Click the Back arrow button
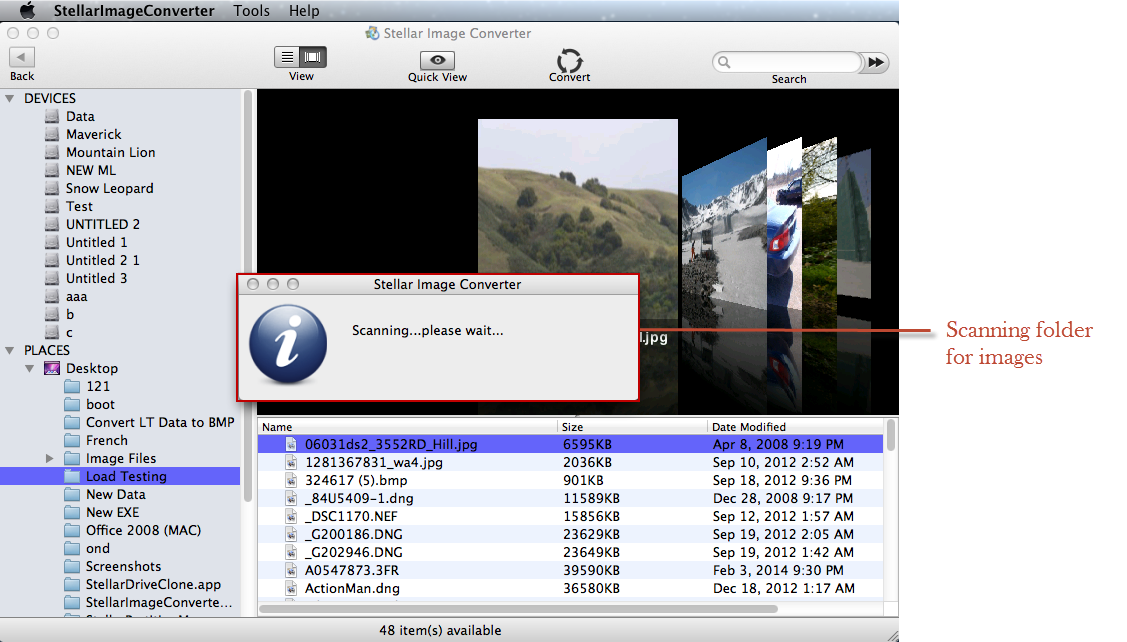This screenshot has width=1127, height=642. tap(22, 58)
